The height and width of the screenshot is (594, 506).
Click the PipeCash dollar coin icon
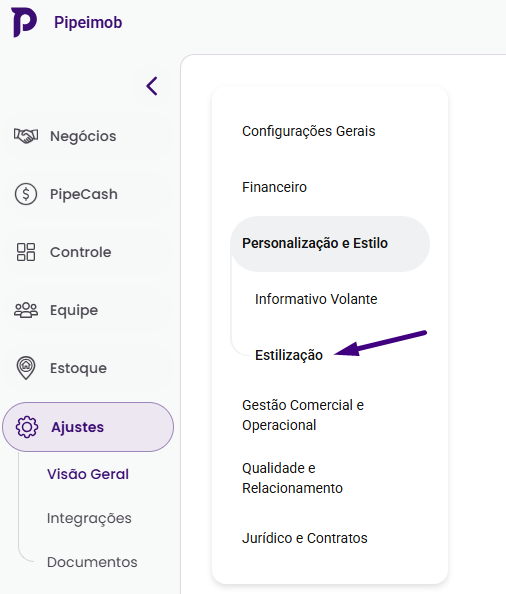point(26,194)
